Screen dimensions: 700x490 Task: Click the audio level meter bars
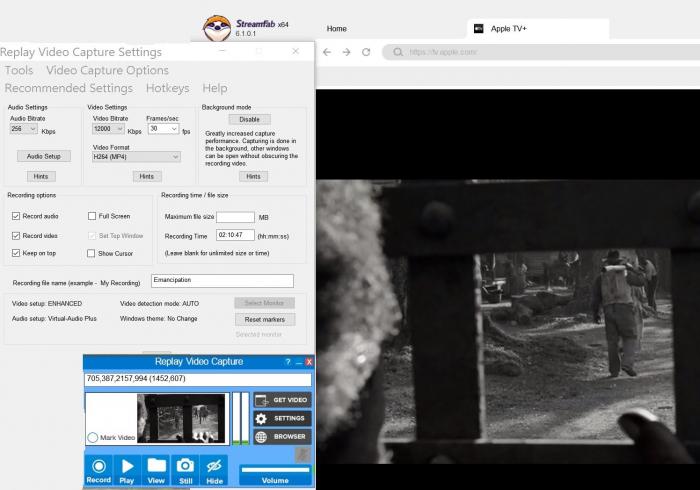pos(241,418)
